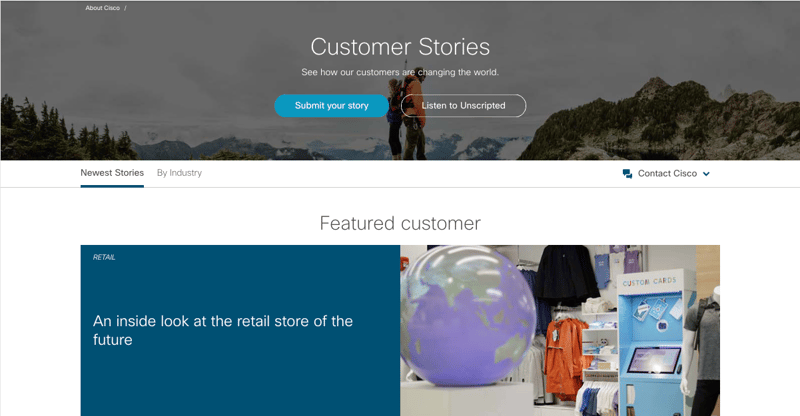Expand the Contact Cisco dropdown chevron
This screenshot has width=800, height=416.
coord(706,174)
